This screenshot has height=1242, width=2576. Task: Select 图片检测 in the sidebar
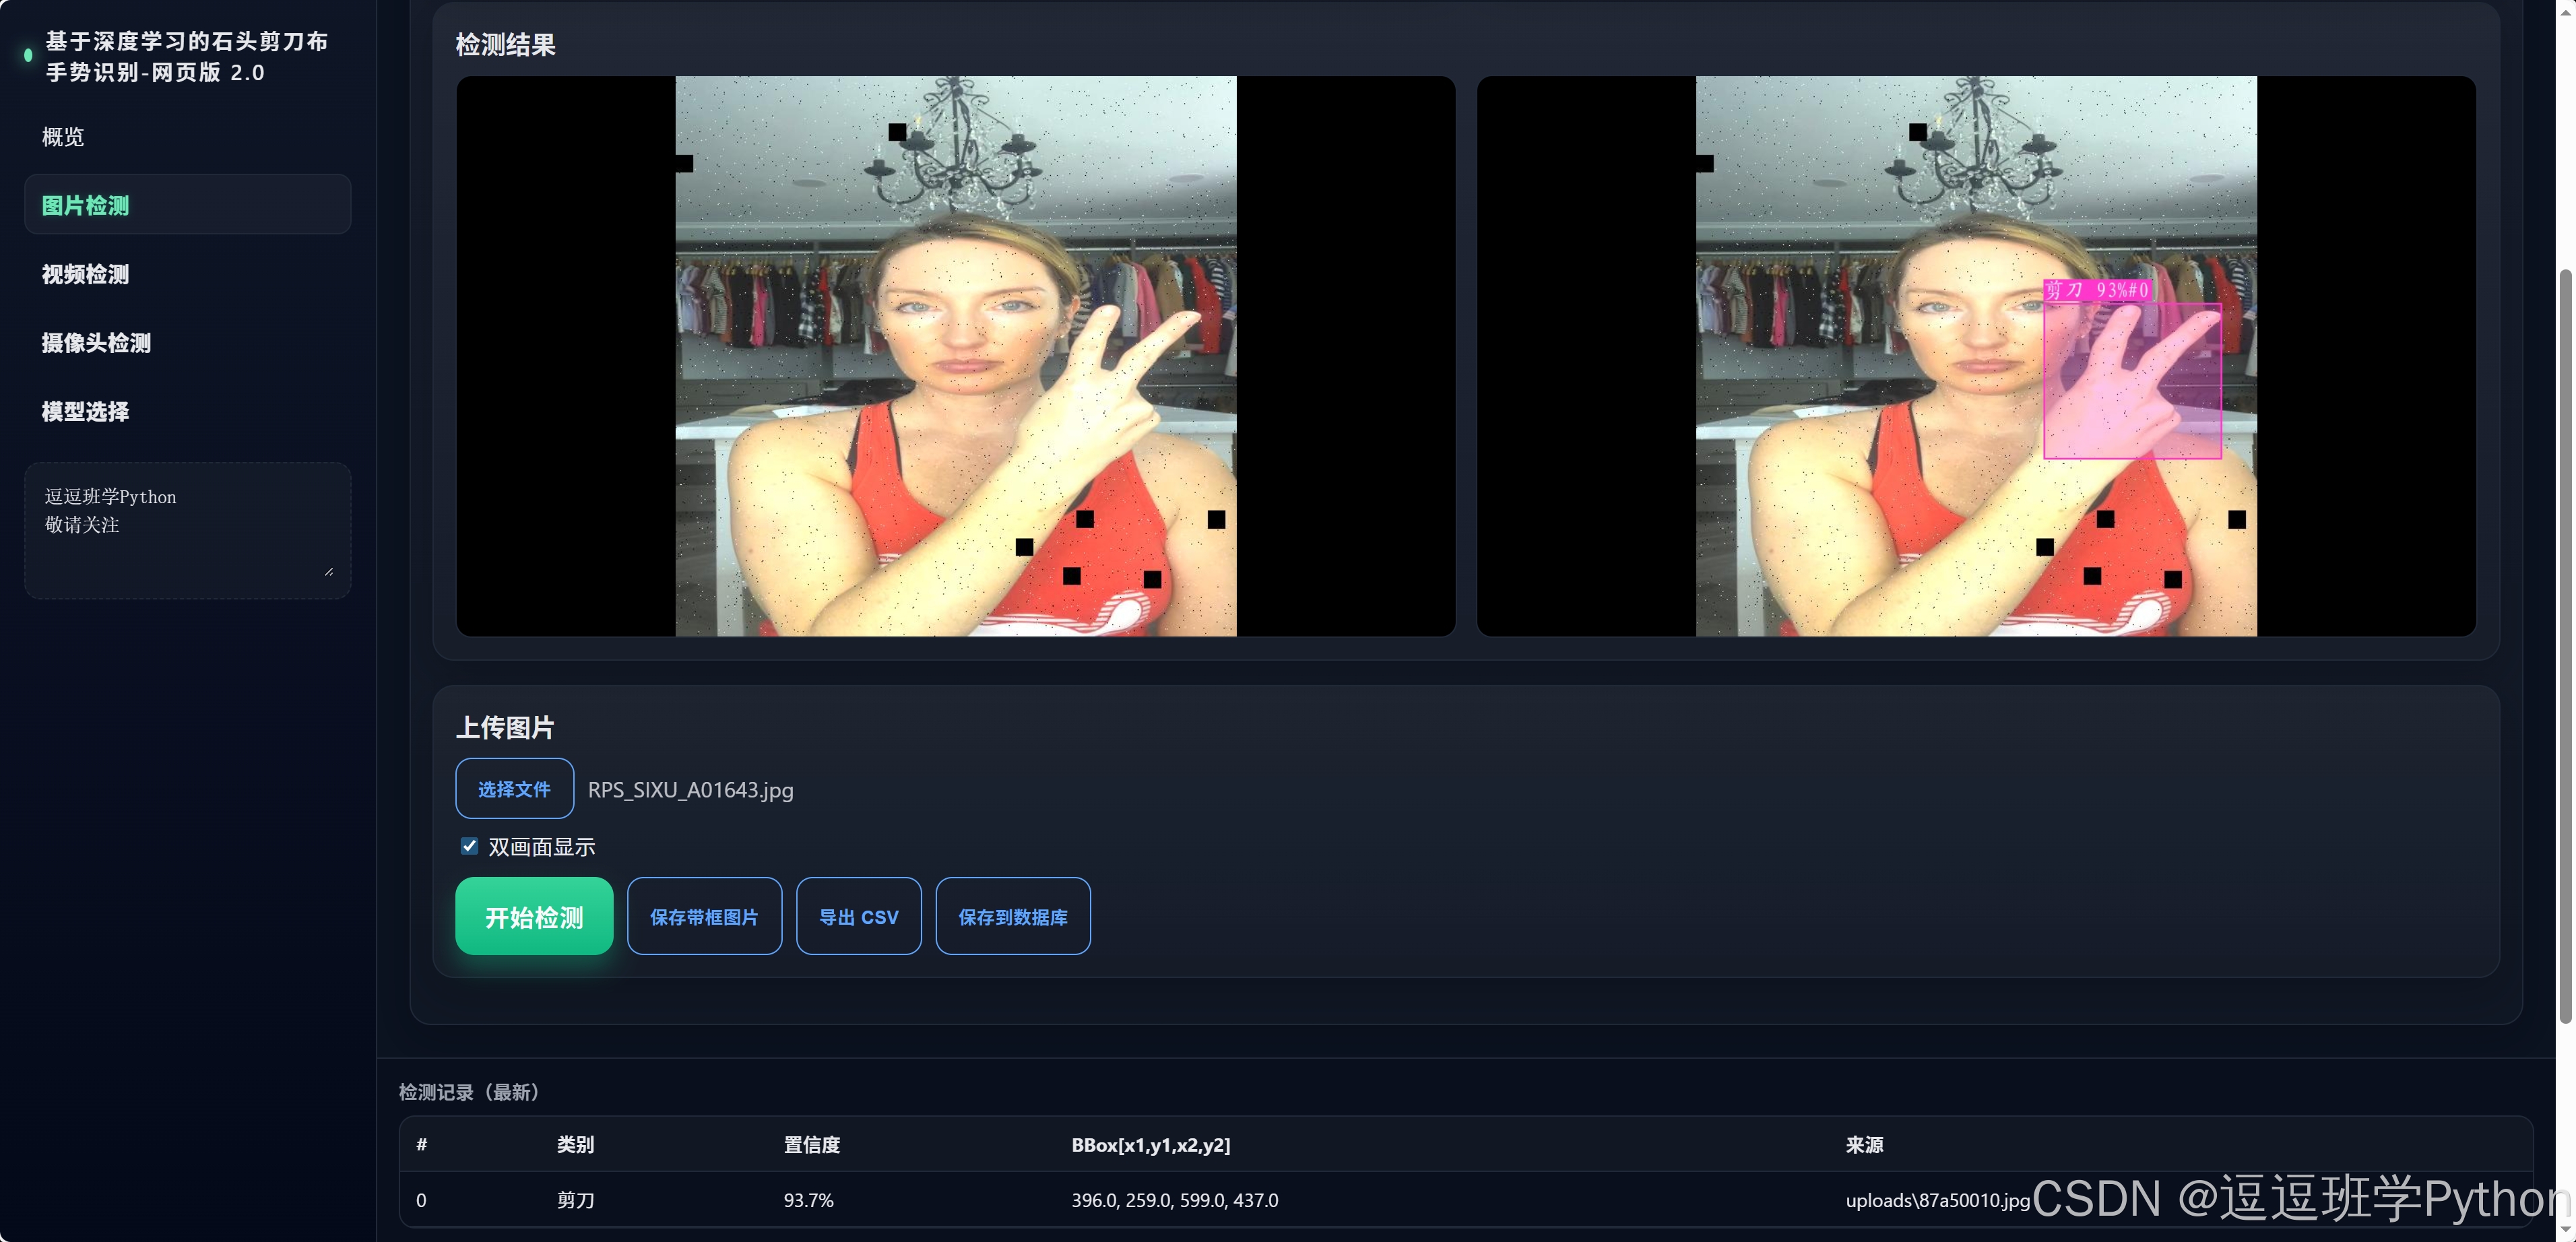tap(187, 205)
